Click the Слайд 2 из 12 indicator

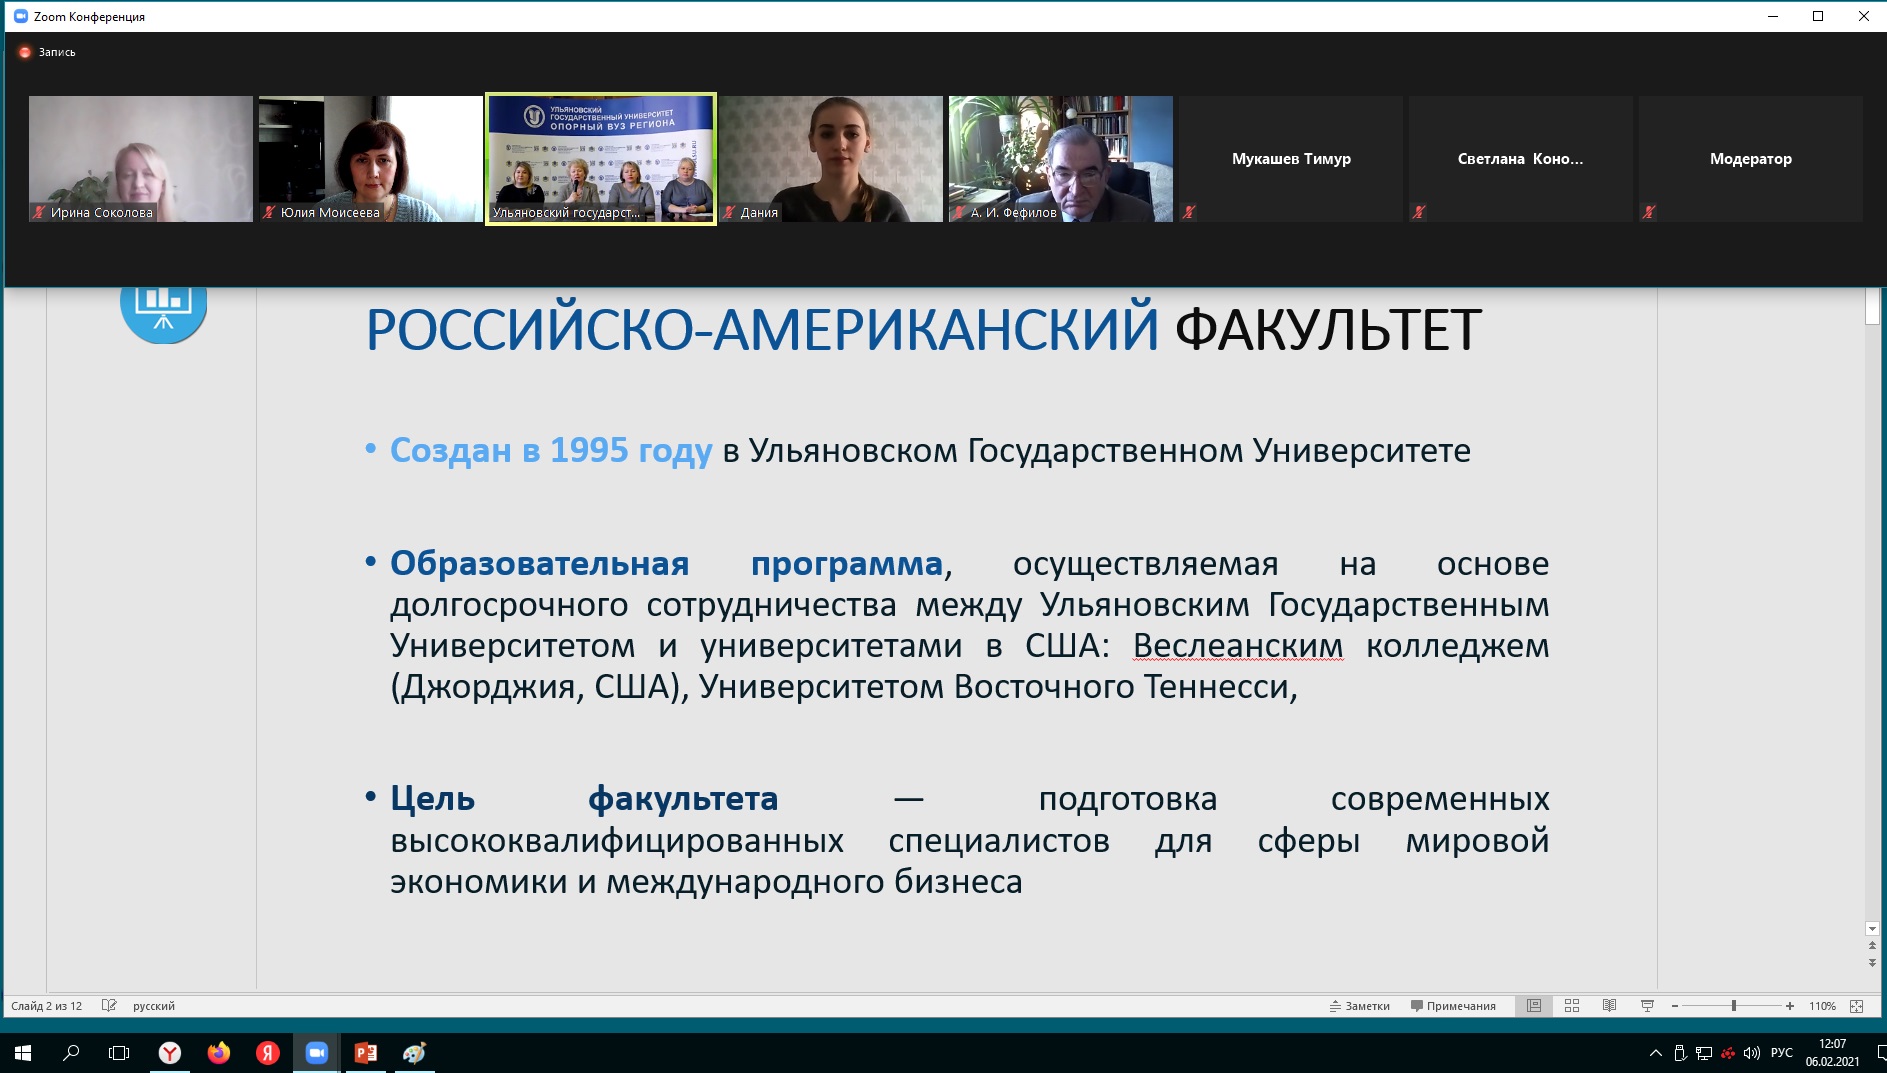point(47,1006)
